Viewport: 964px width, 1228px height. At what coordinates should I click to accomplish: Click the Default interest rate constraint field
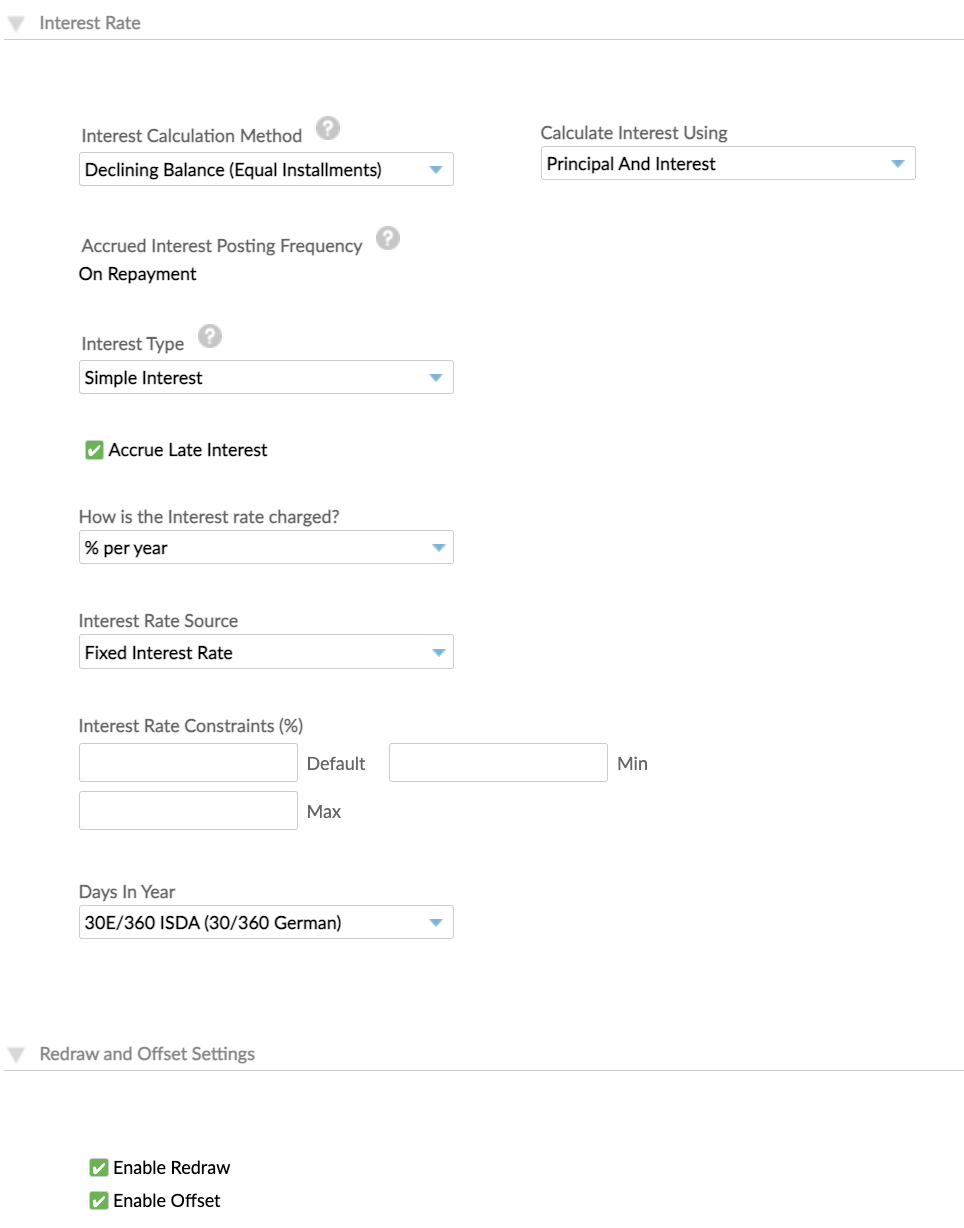(x=188, y=762)
